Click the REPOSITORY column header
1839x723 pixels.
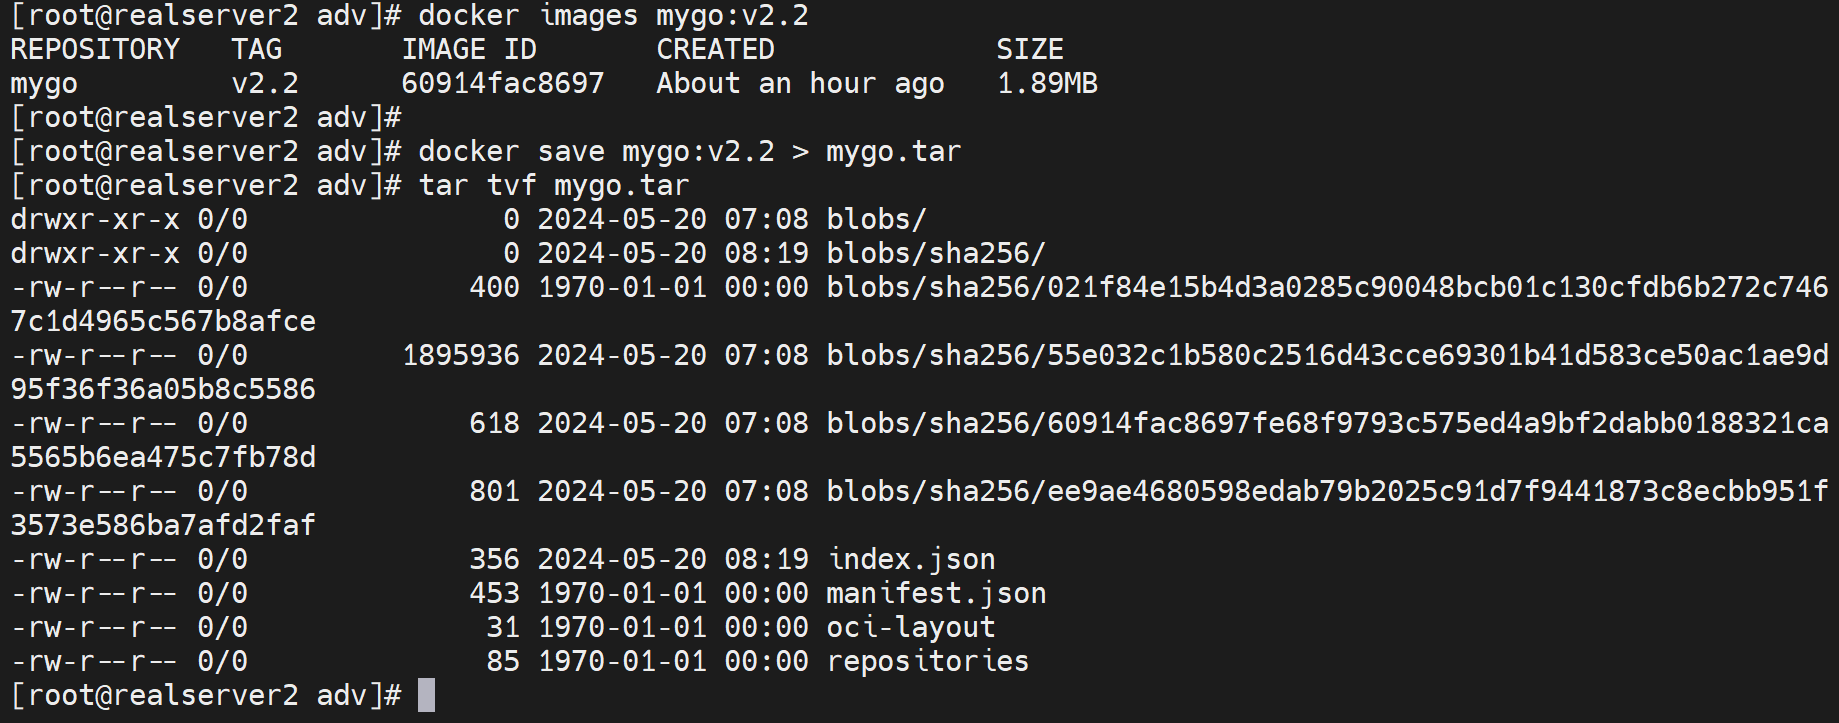coord(95,50)
